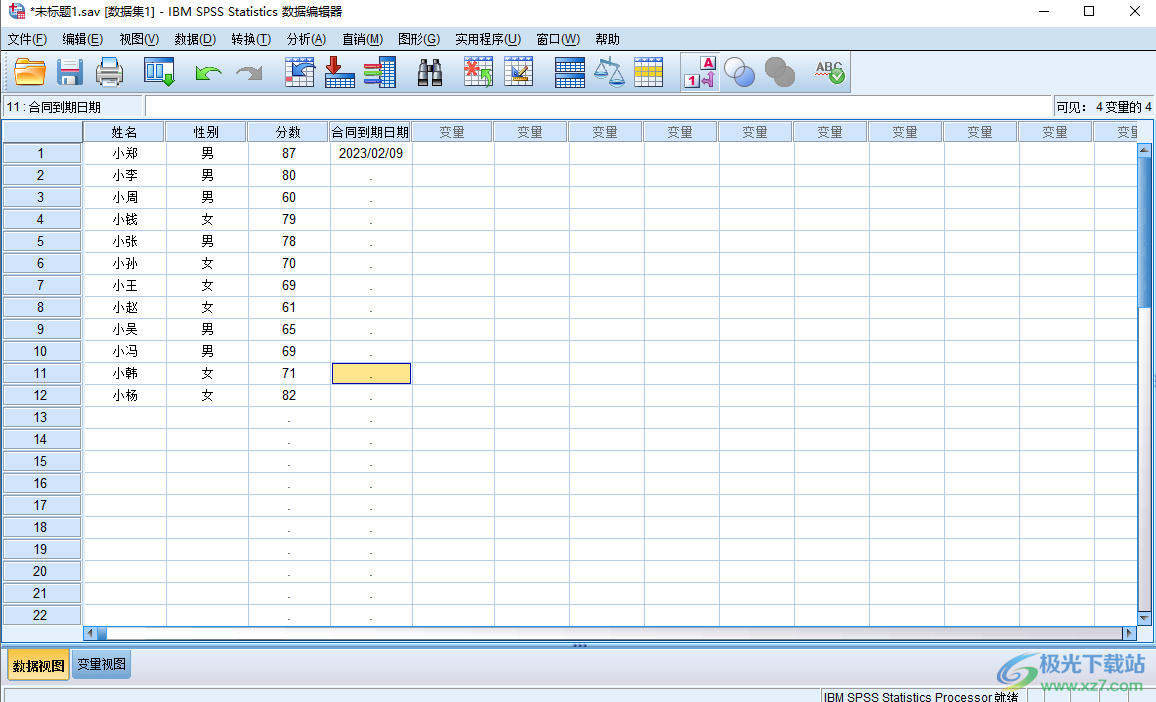
Task: Click the Use variable sets icon
Action: click(739, 72)
